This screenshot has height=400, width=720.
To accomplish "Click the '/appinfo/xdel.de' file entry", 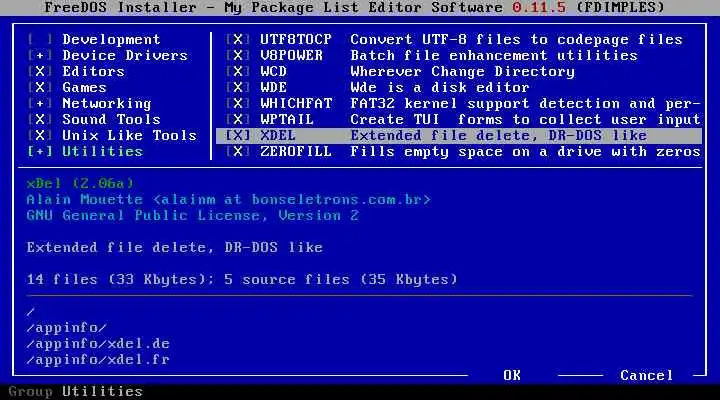I will point(98,344).
